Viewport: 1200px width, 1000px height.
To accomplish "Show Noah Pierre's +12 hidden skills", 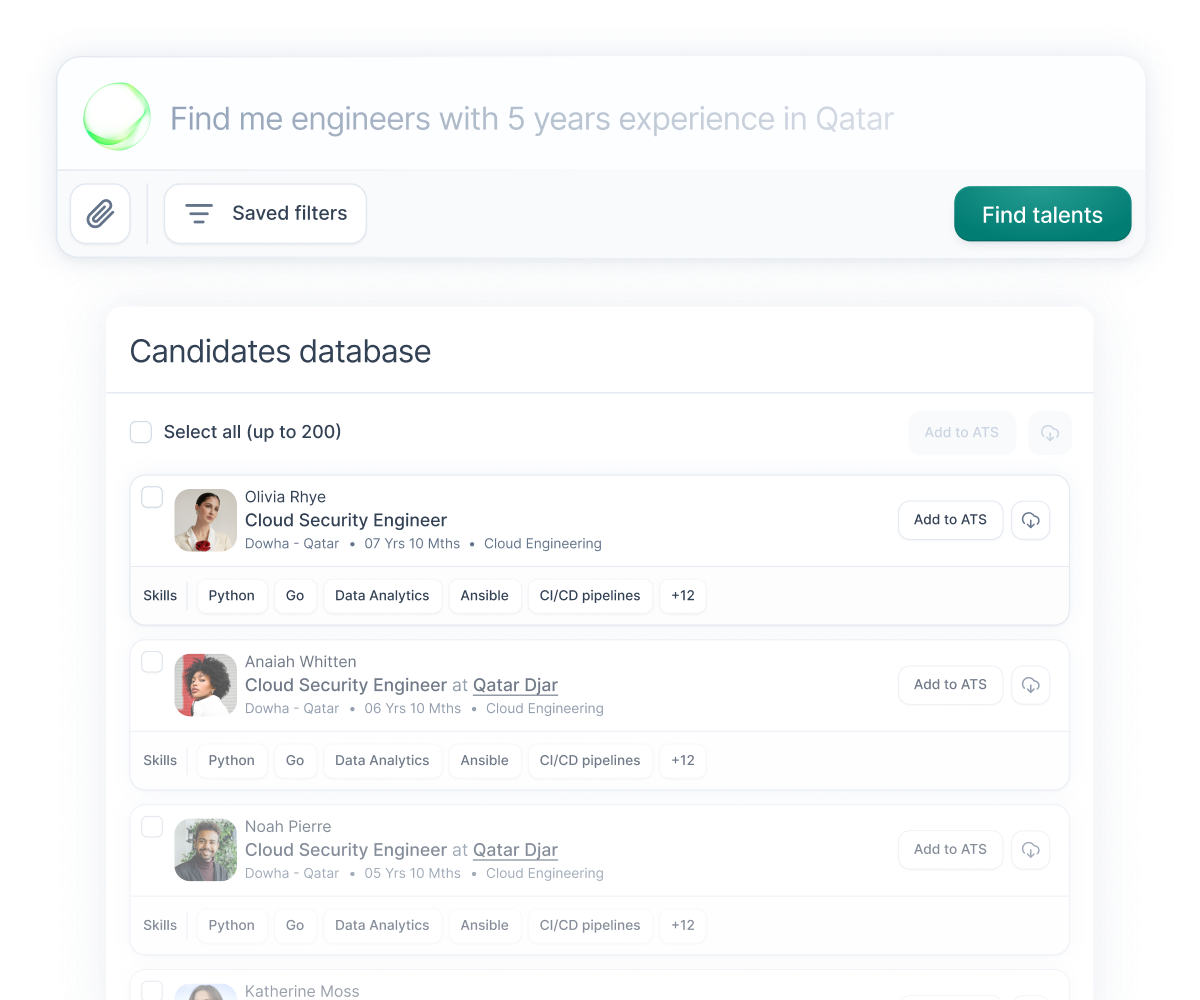I will click(x=683, y=926).
